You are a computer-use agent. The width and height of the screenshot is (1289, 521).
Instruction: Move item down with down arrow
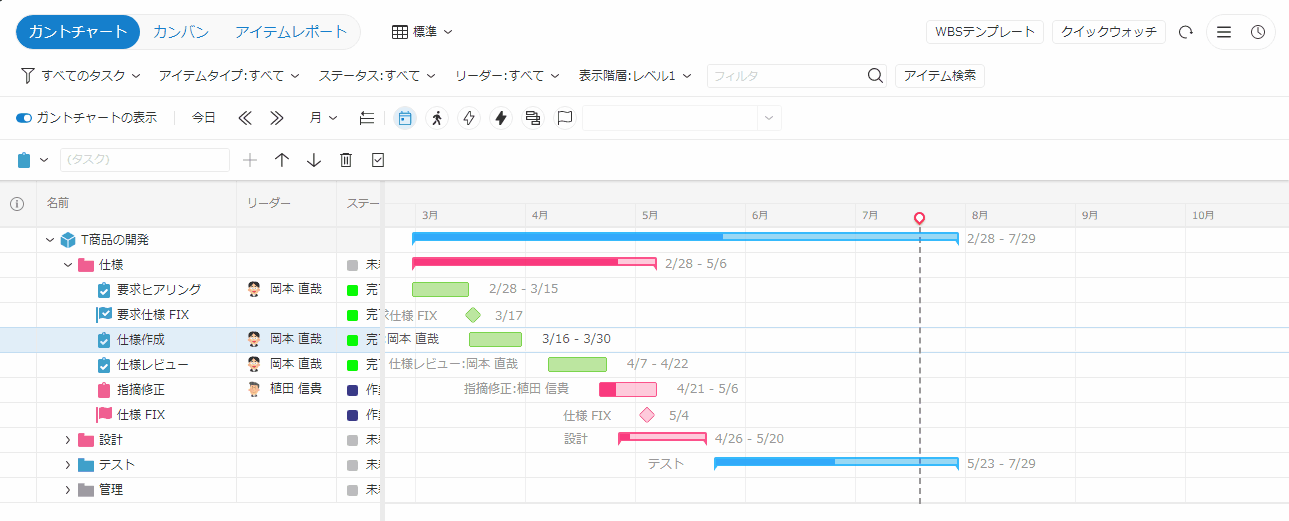(x=314, y=160)
